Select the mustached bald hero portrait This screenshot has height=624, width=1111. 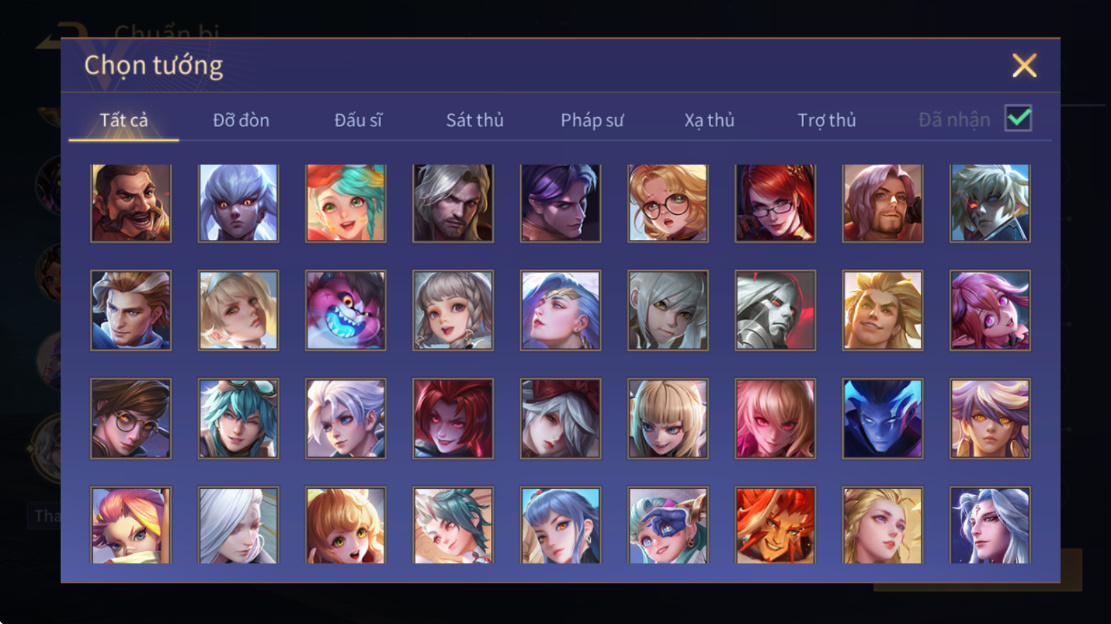[131, 203]
